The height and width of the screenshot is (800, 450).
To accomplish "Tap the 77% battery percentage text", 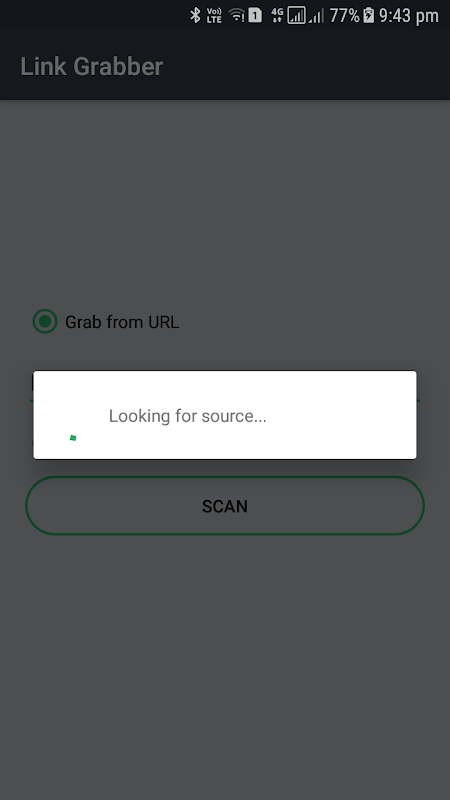I will pyautogui.click(x=344, y=15).
